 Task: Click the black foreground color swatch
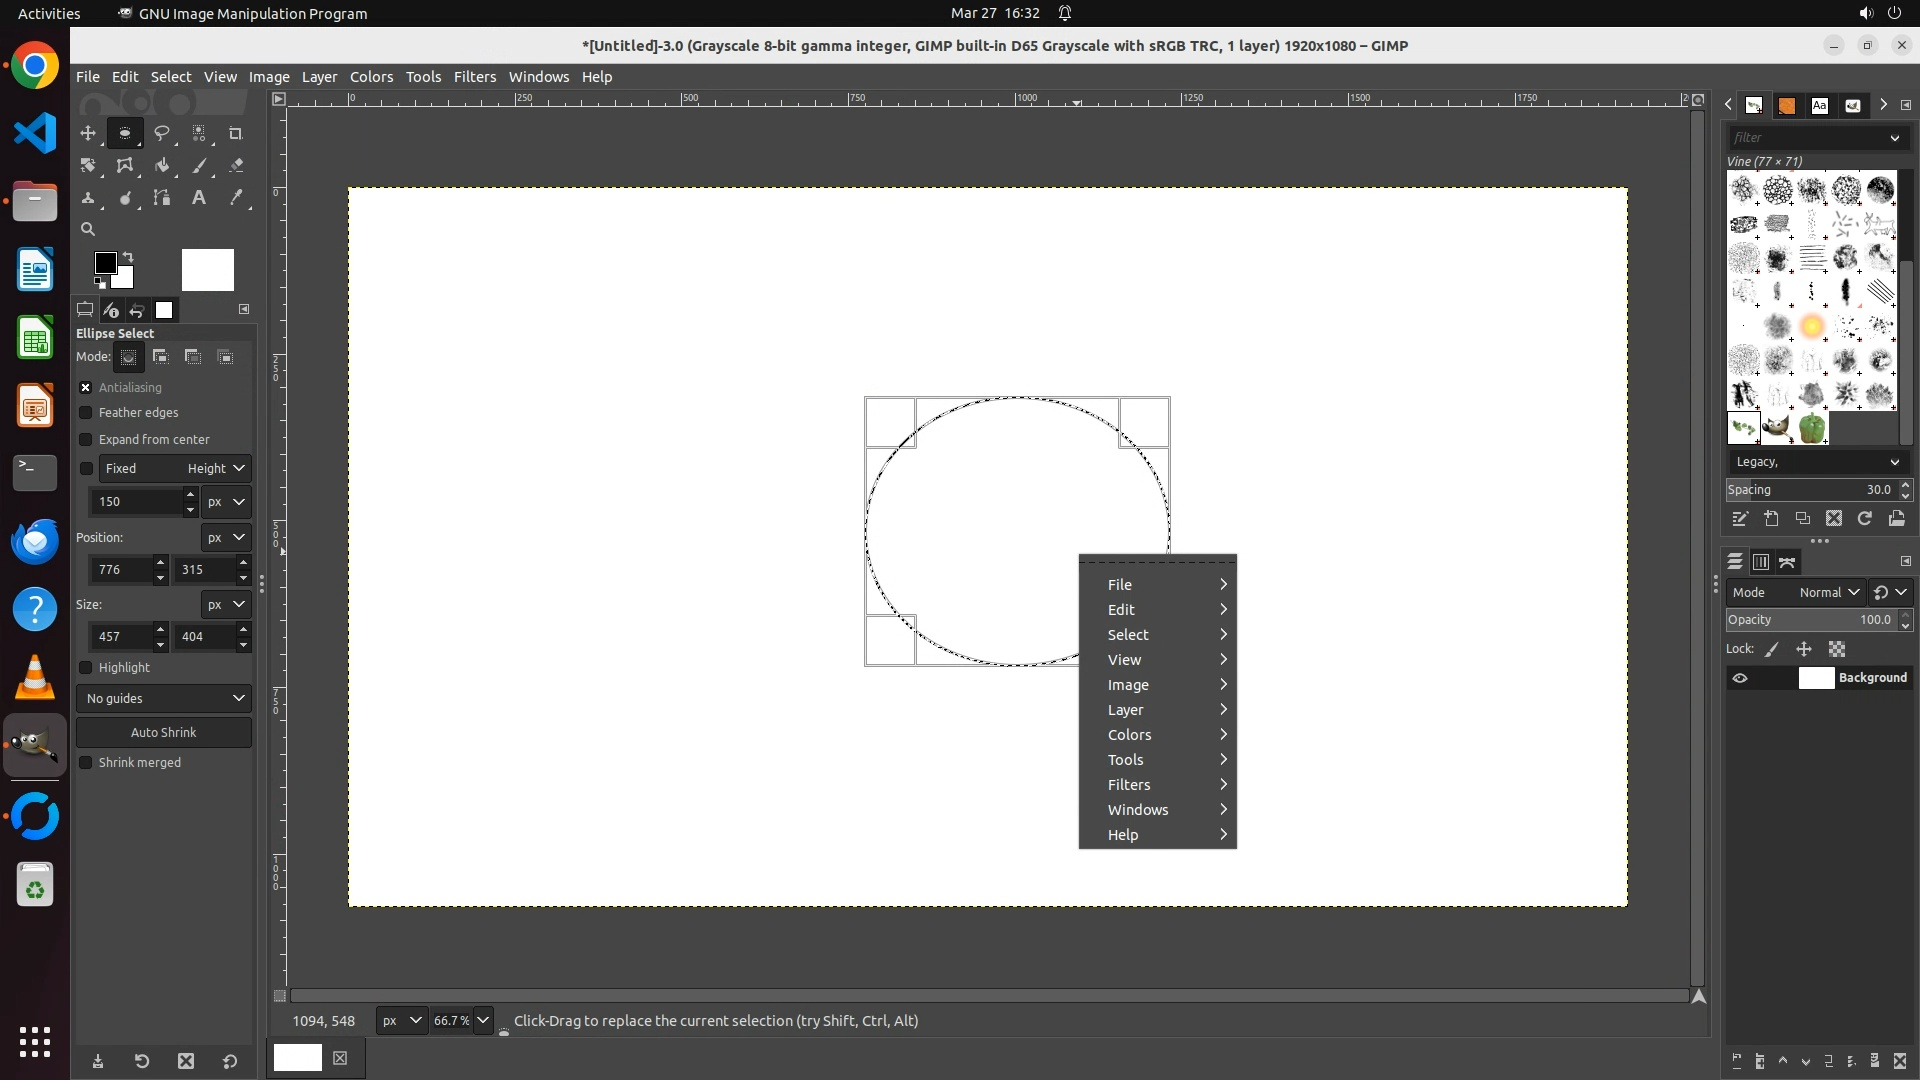pos(104,263)
